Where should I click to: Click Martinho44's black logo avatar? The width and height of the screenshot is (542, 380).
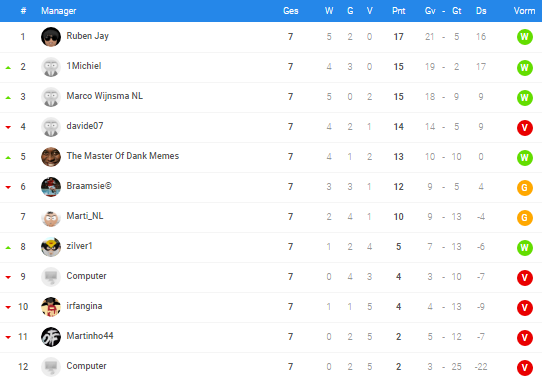(x=51, y=337)
